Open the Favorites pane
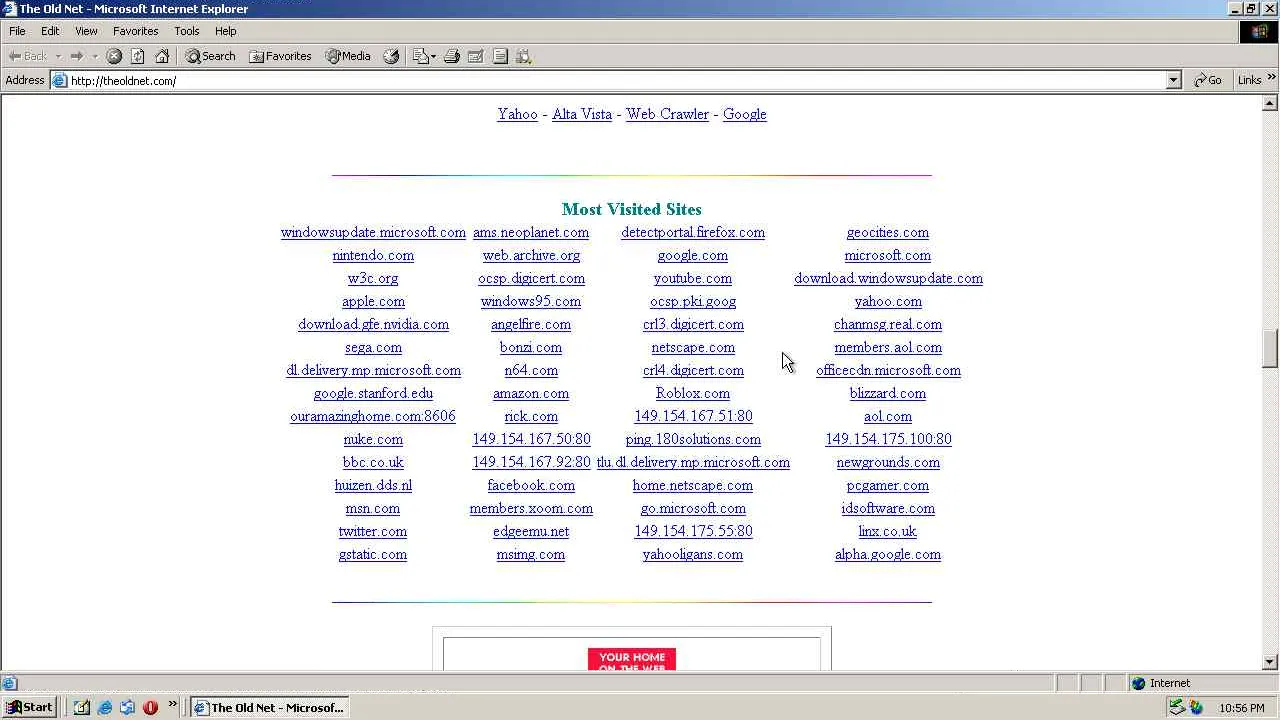Viewport: 1280px width, 720px height. click(280, 56)
